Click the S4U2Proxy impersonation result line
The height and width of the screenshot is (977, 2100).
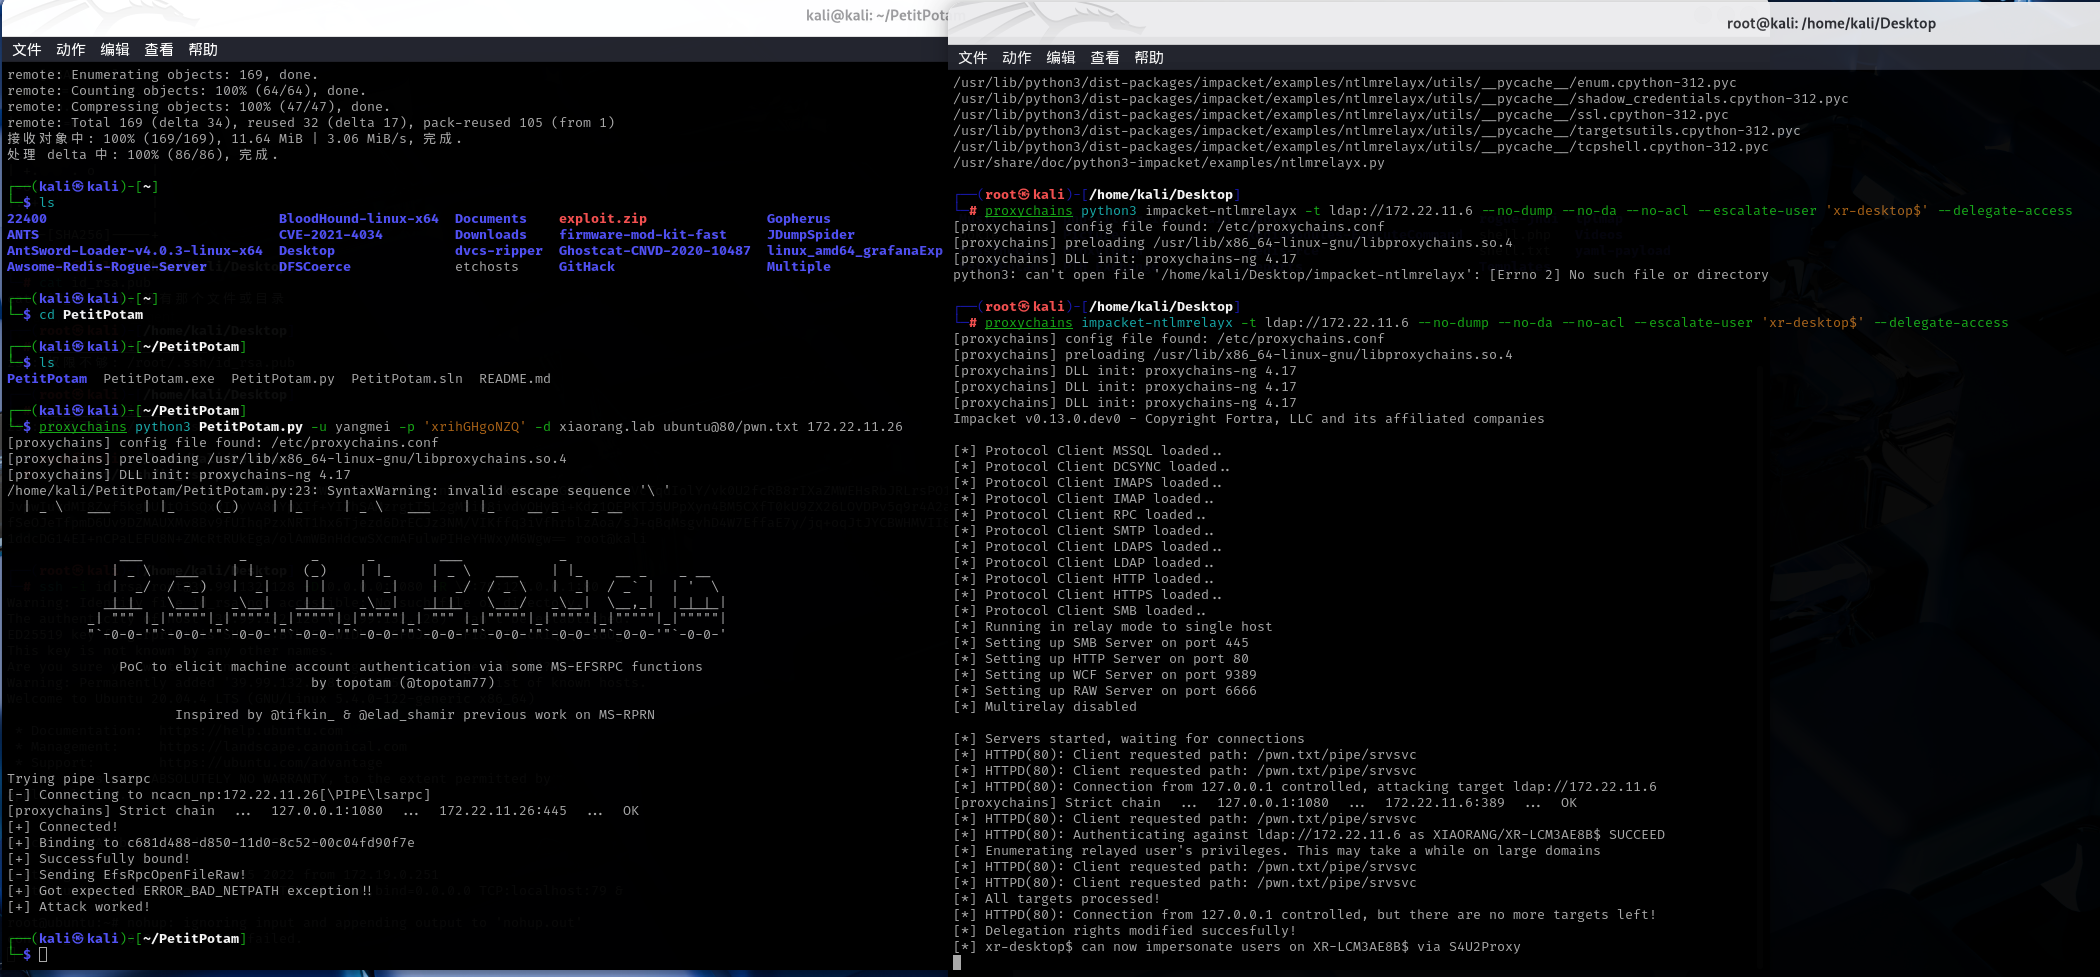(1237, 947)
